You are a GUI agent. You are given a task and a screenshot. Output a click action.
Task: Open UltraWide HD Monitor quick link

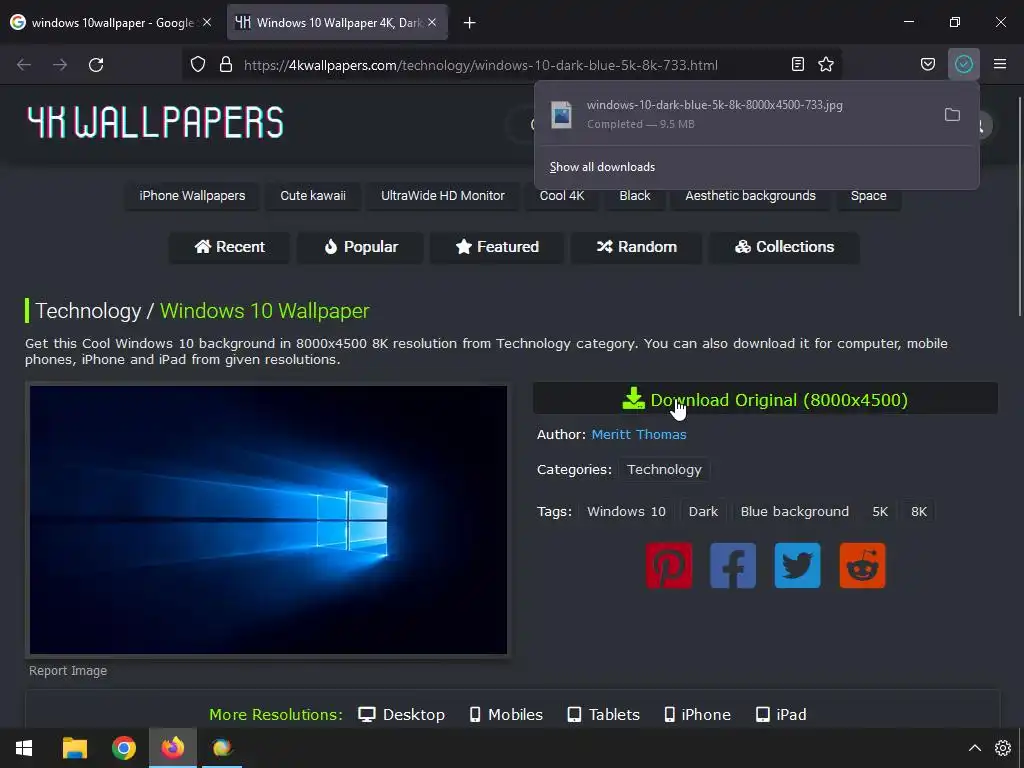point(443,196)
